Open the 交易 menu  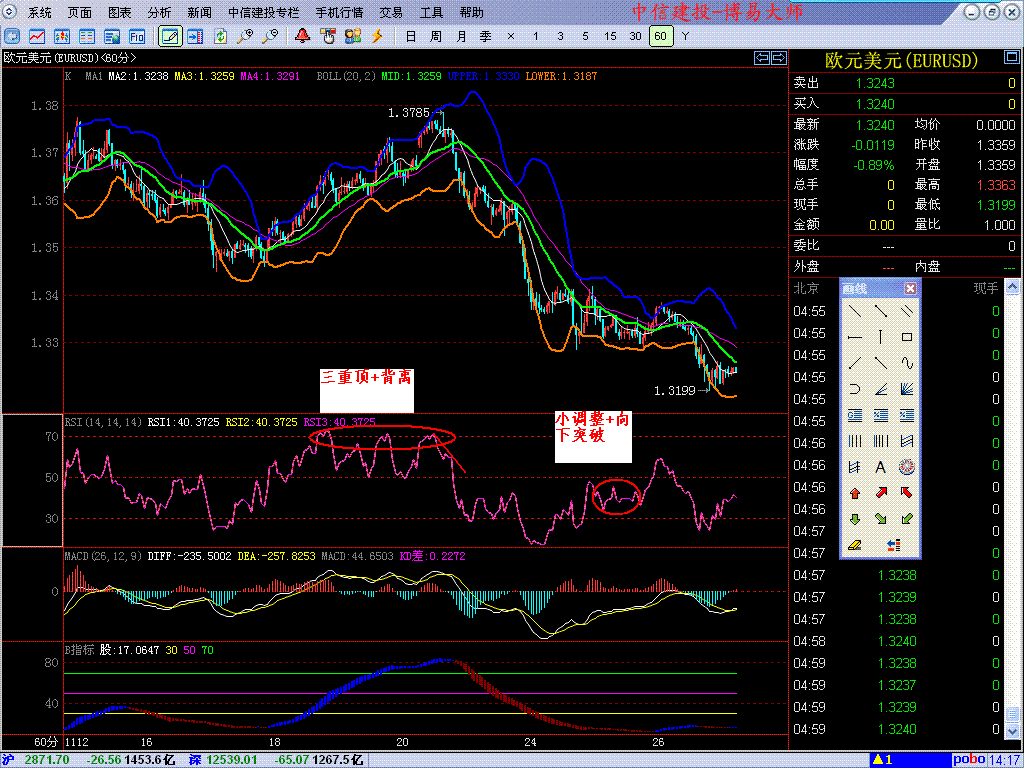tap(391, 12)
